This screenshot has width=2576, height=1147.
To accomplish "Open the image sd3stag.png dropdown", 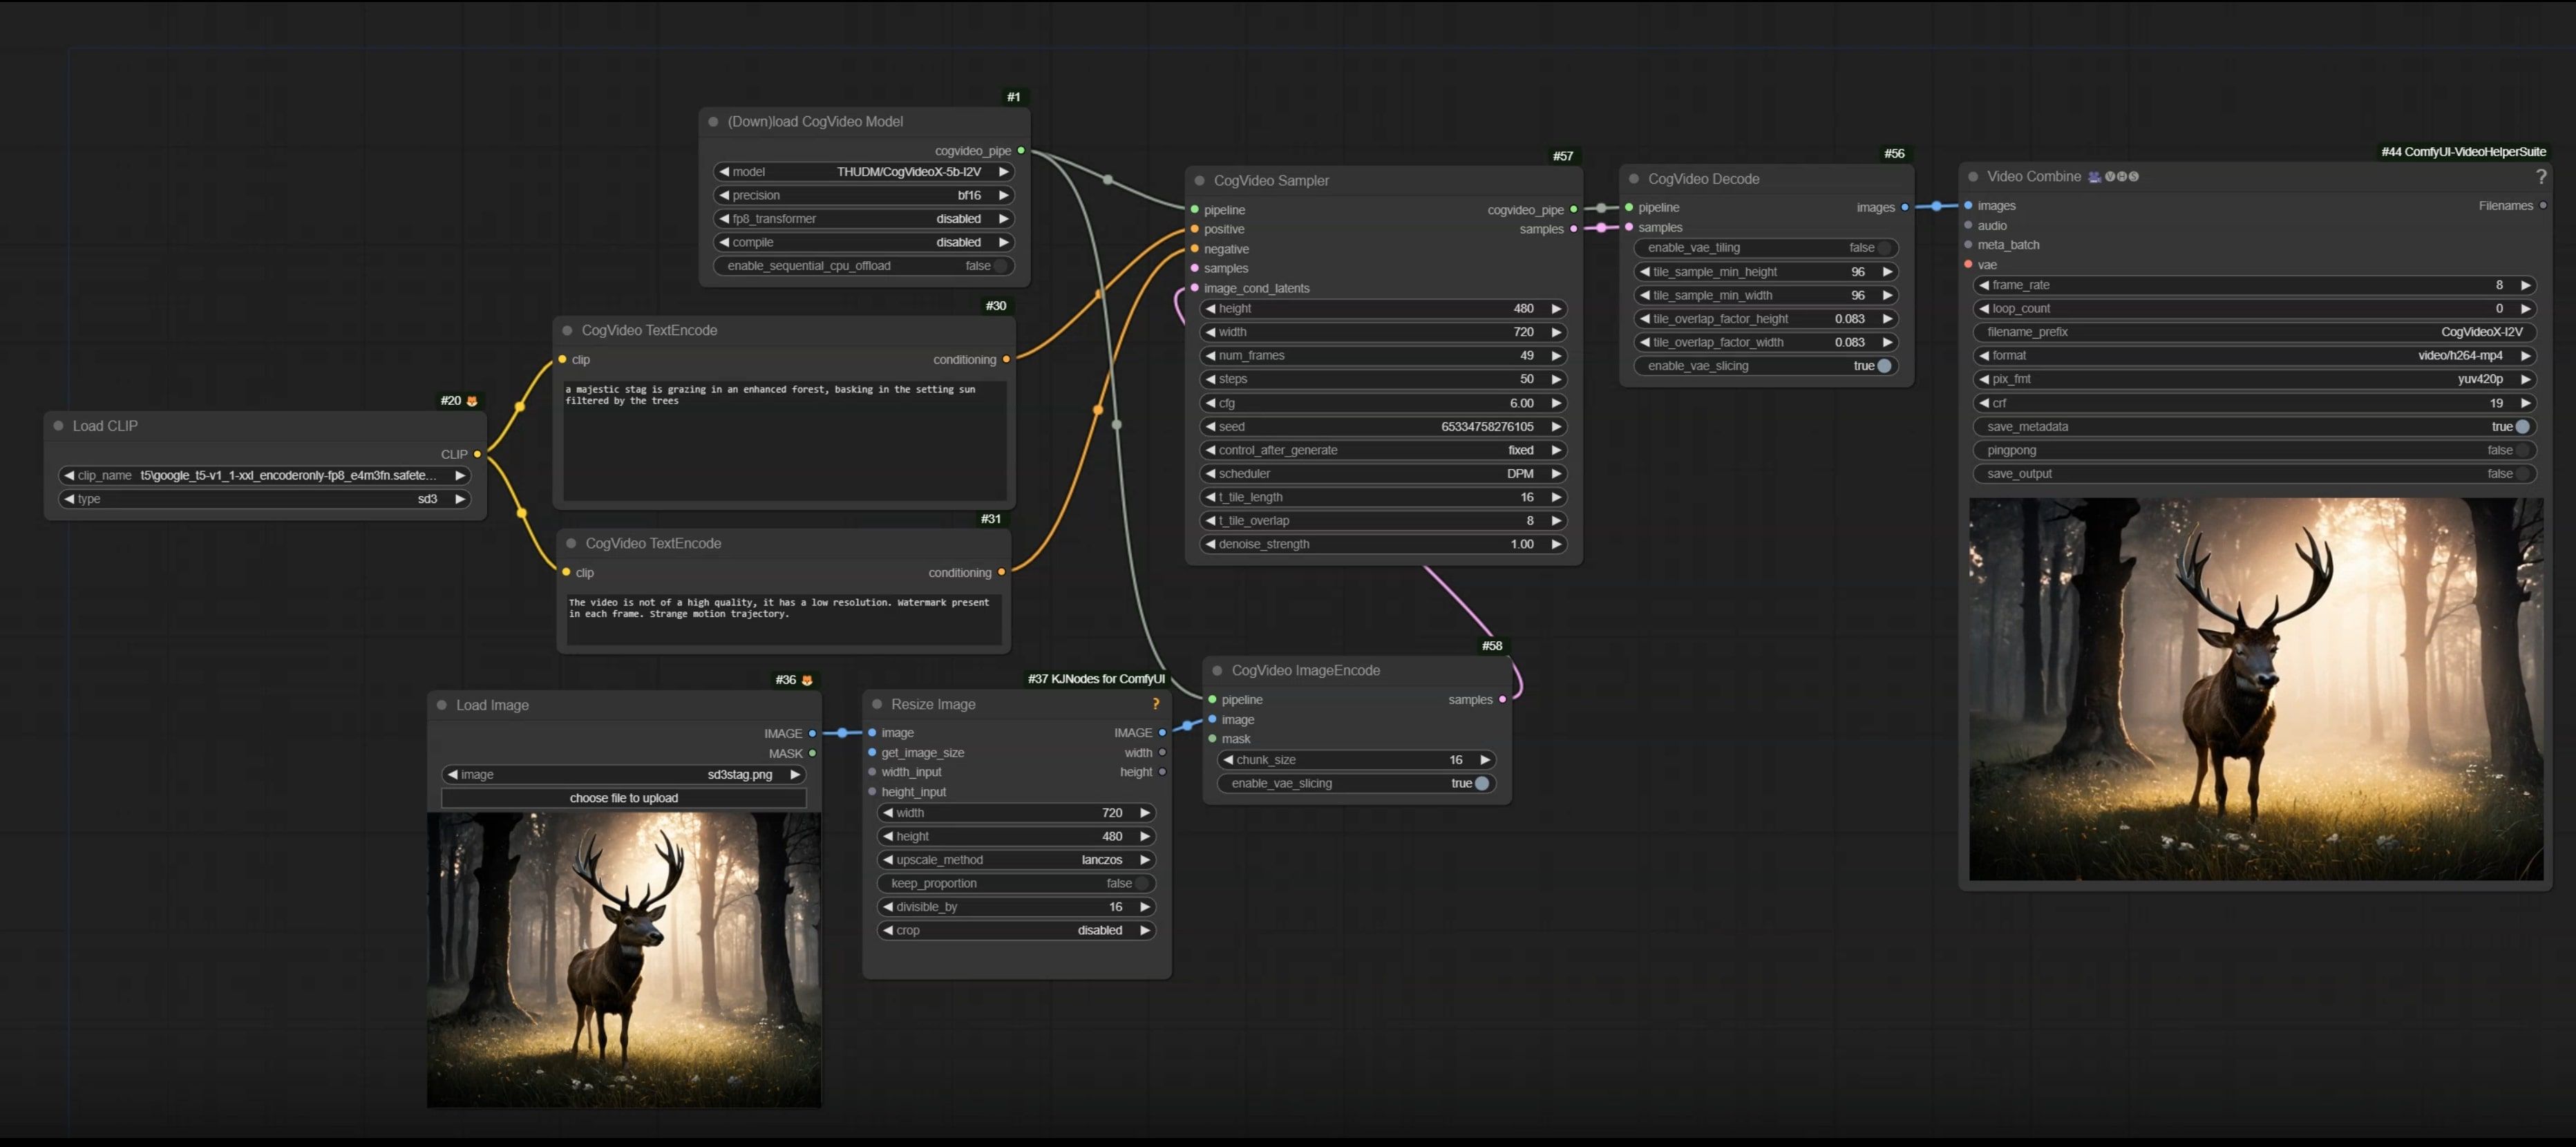I will [x=624, y=775].
